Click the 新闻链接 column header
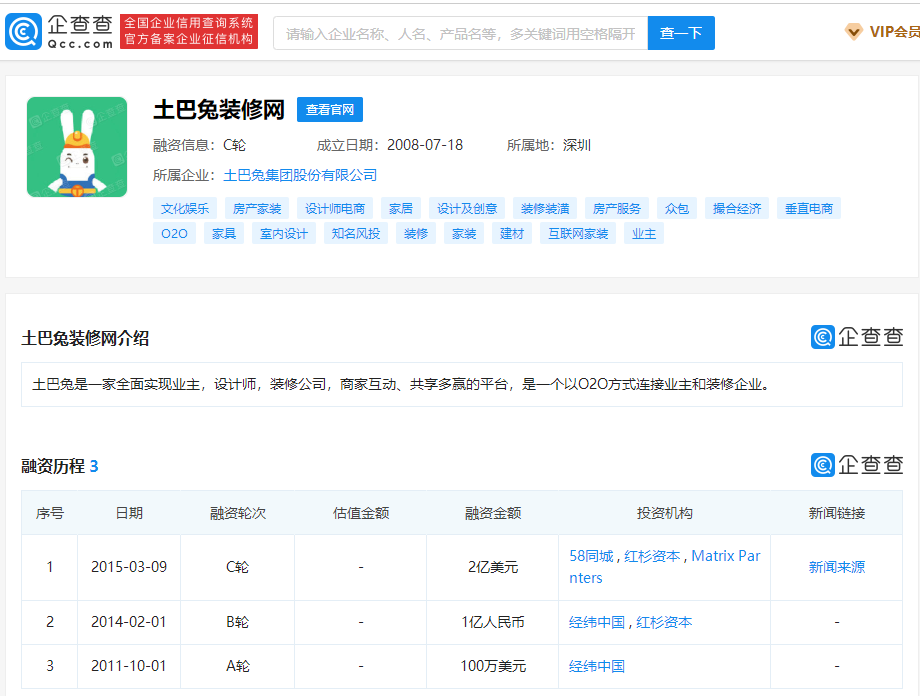 point(837,513)
